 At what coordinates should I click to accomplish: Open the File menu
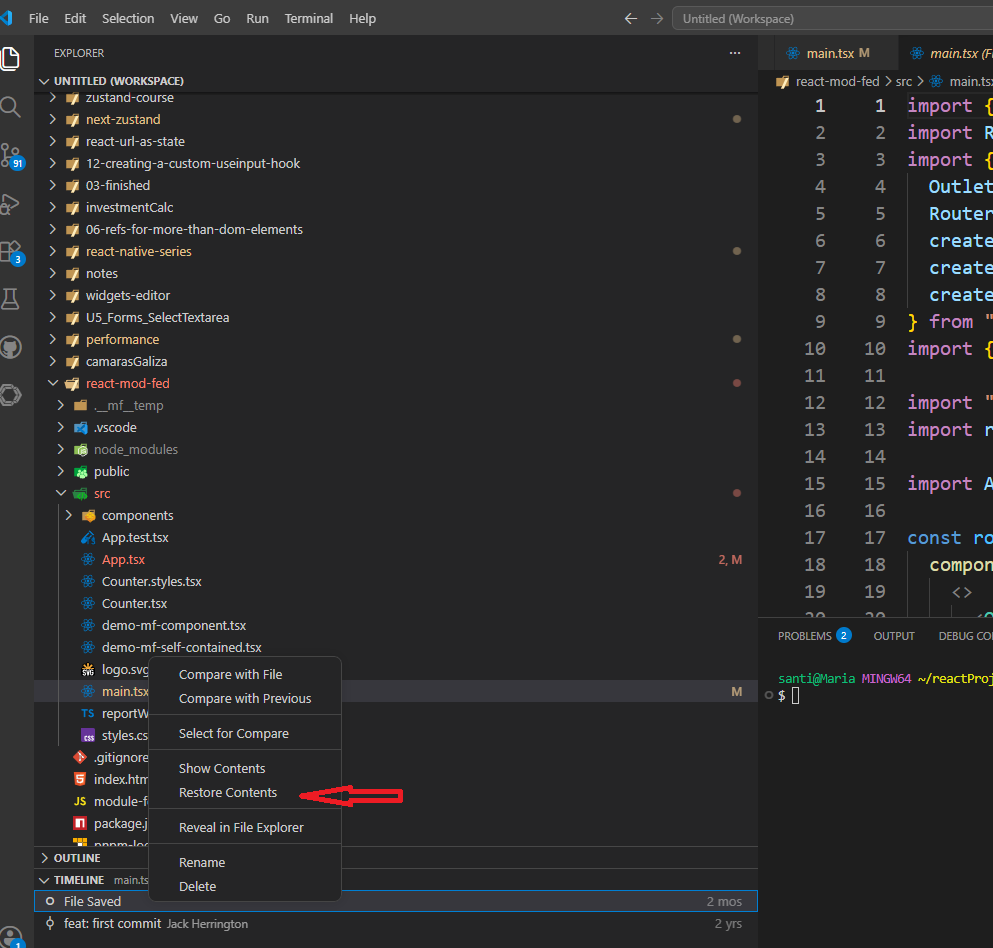(x=39, y=19)
